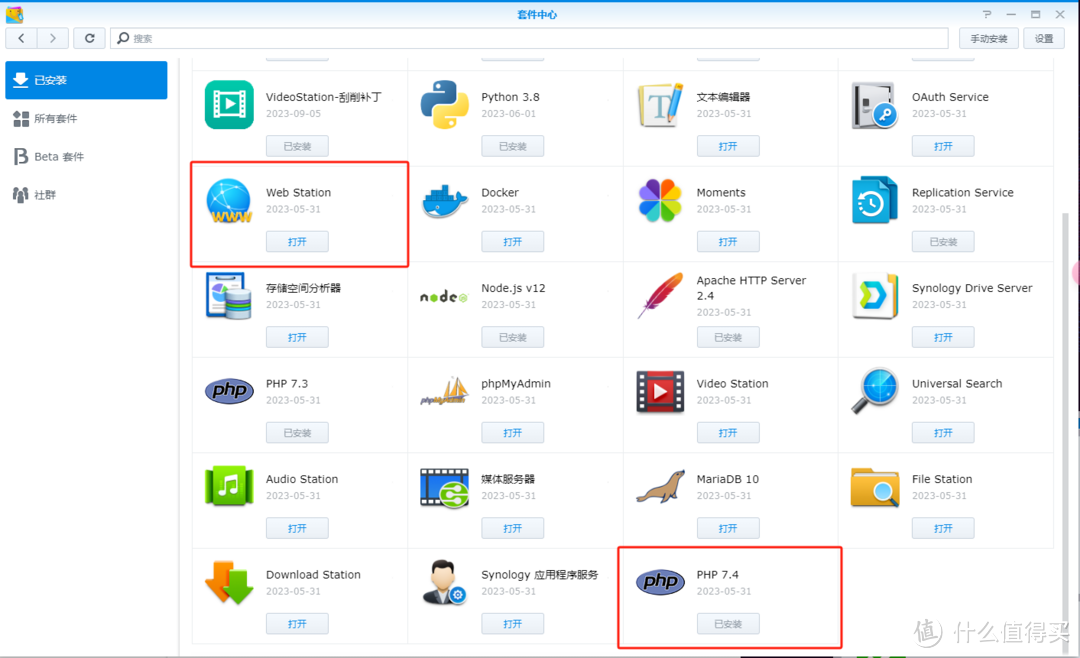This screenshot has width=1080, height=658.
Task: Select the Installed sidebar tab
Action: (x=86, y=80)
